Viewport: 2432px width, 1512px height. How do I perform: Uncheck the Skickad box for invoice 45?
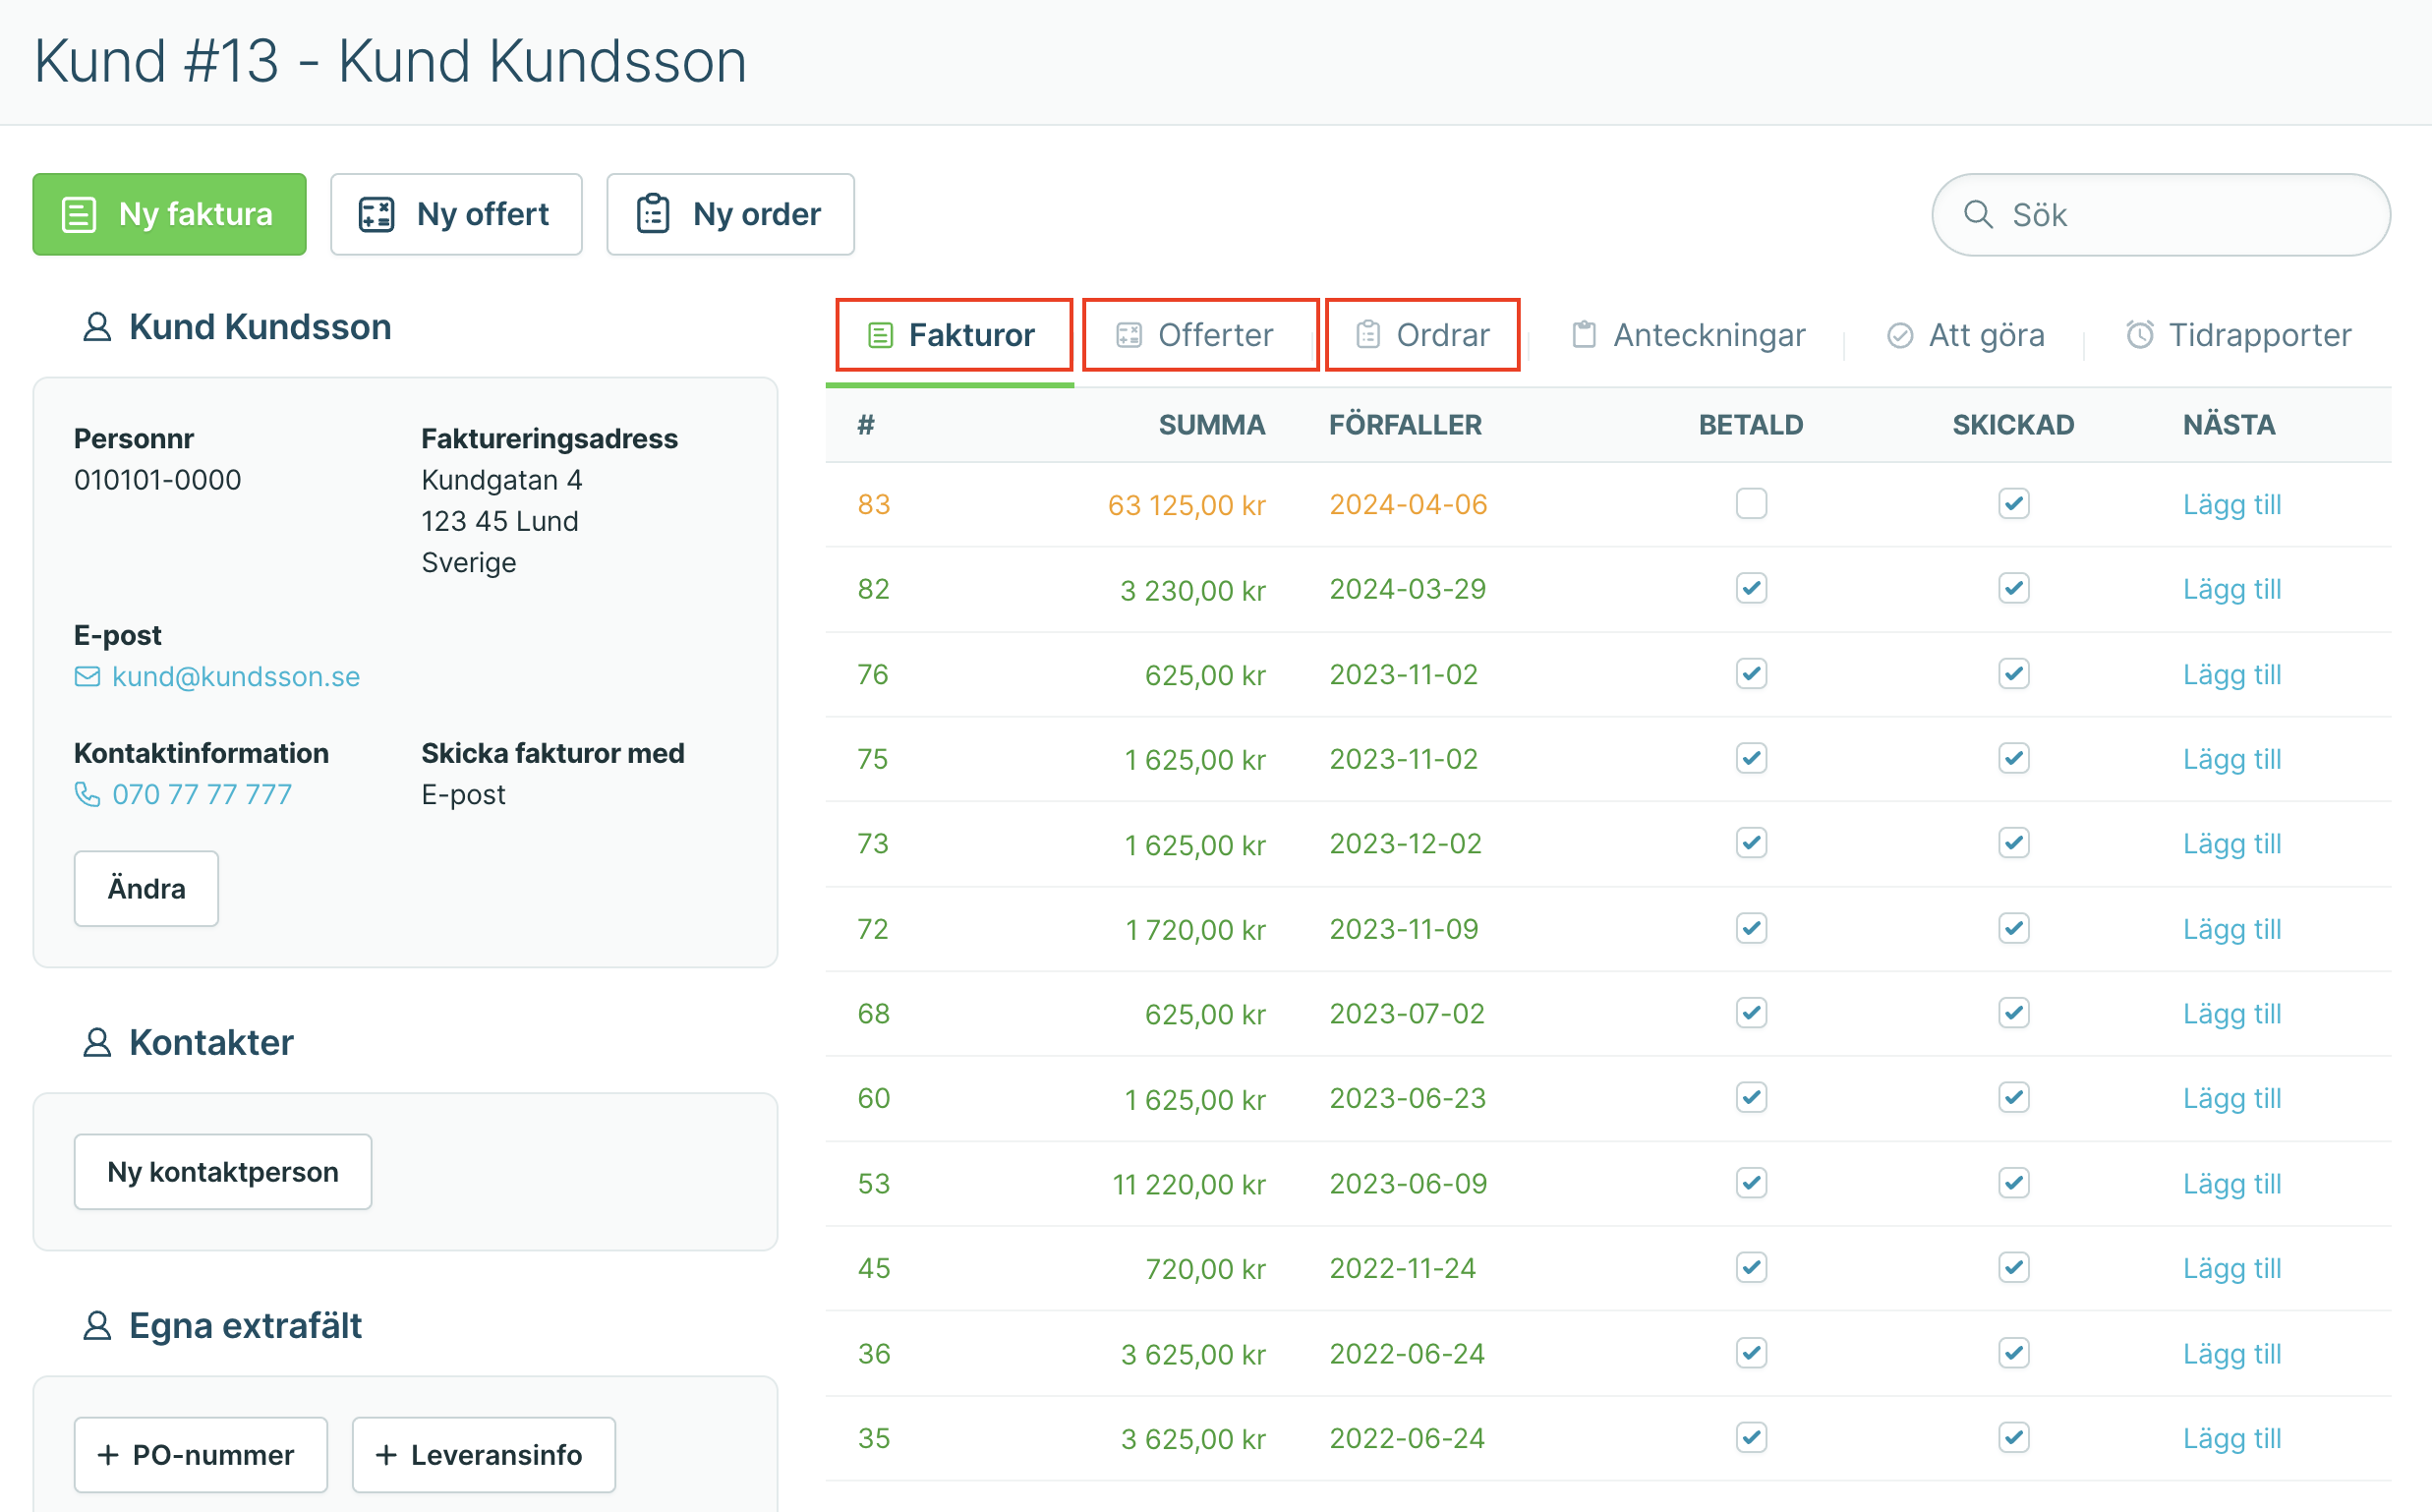click(x=2013, y=1267)
